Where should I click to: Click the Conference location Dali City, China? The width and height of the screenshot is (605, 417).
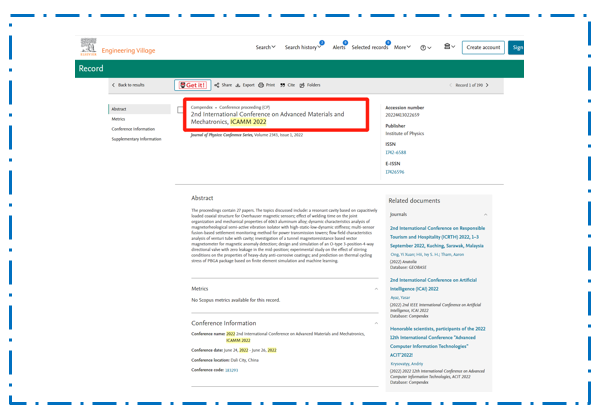tap(245, 360)
